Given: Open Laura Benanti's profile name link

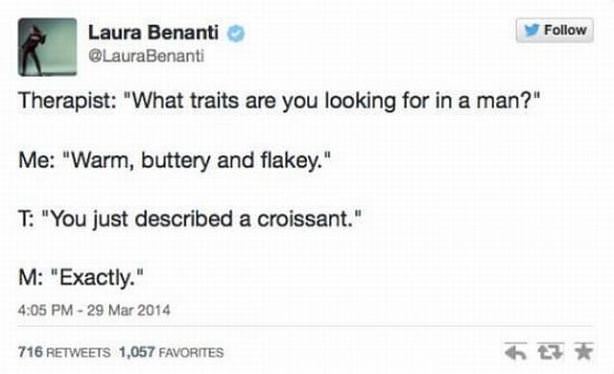Looking at the screenshot, I should [153, 32].
